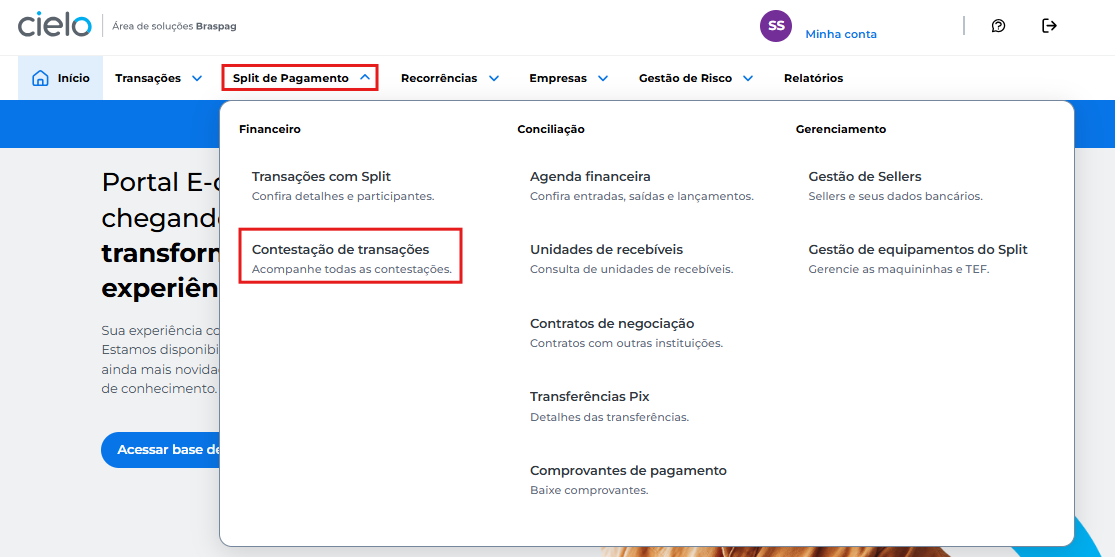1115x557 pixels.
Task: Open Gestão de Sellers
Action: click(x=865, y=176)
